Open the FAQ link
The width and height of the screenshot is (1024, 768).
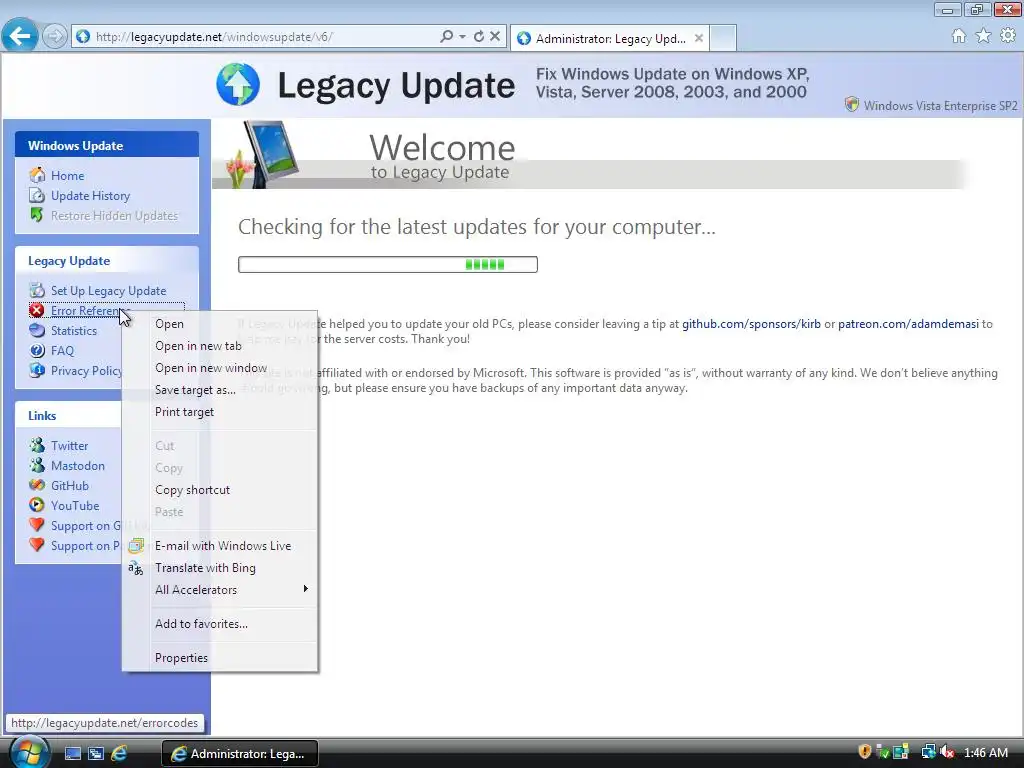click(x=62, y=351)
